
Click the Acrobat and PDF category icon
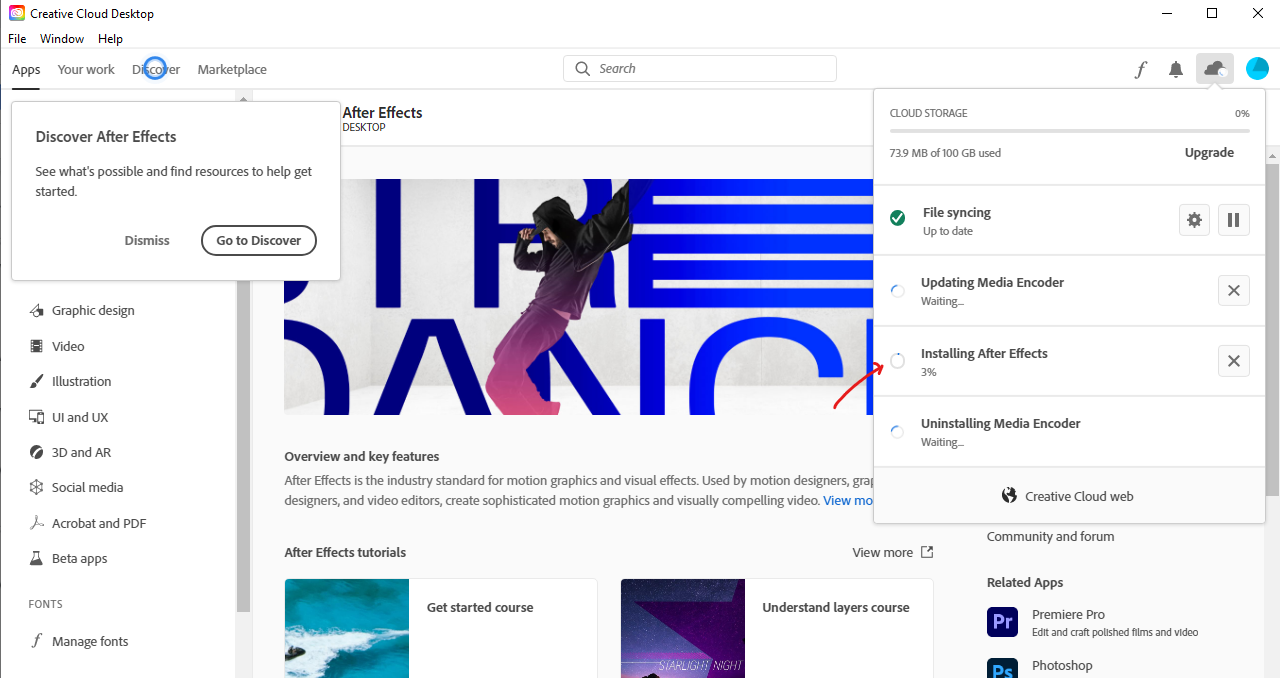coord(37,523)
